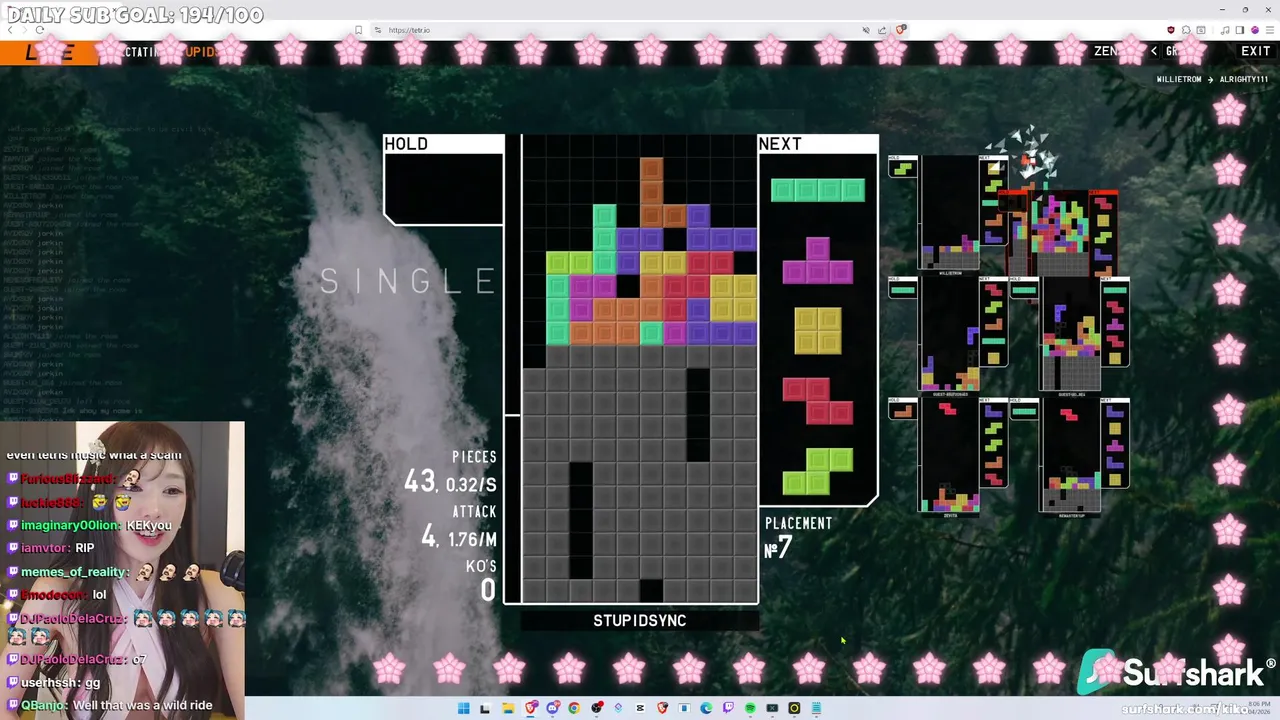Click iamvtor's RIP chat message
Screen dimensions: 1280x720
(x=50, y=548)
